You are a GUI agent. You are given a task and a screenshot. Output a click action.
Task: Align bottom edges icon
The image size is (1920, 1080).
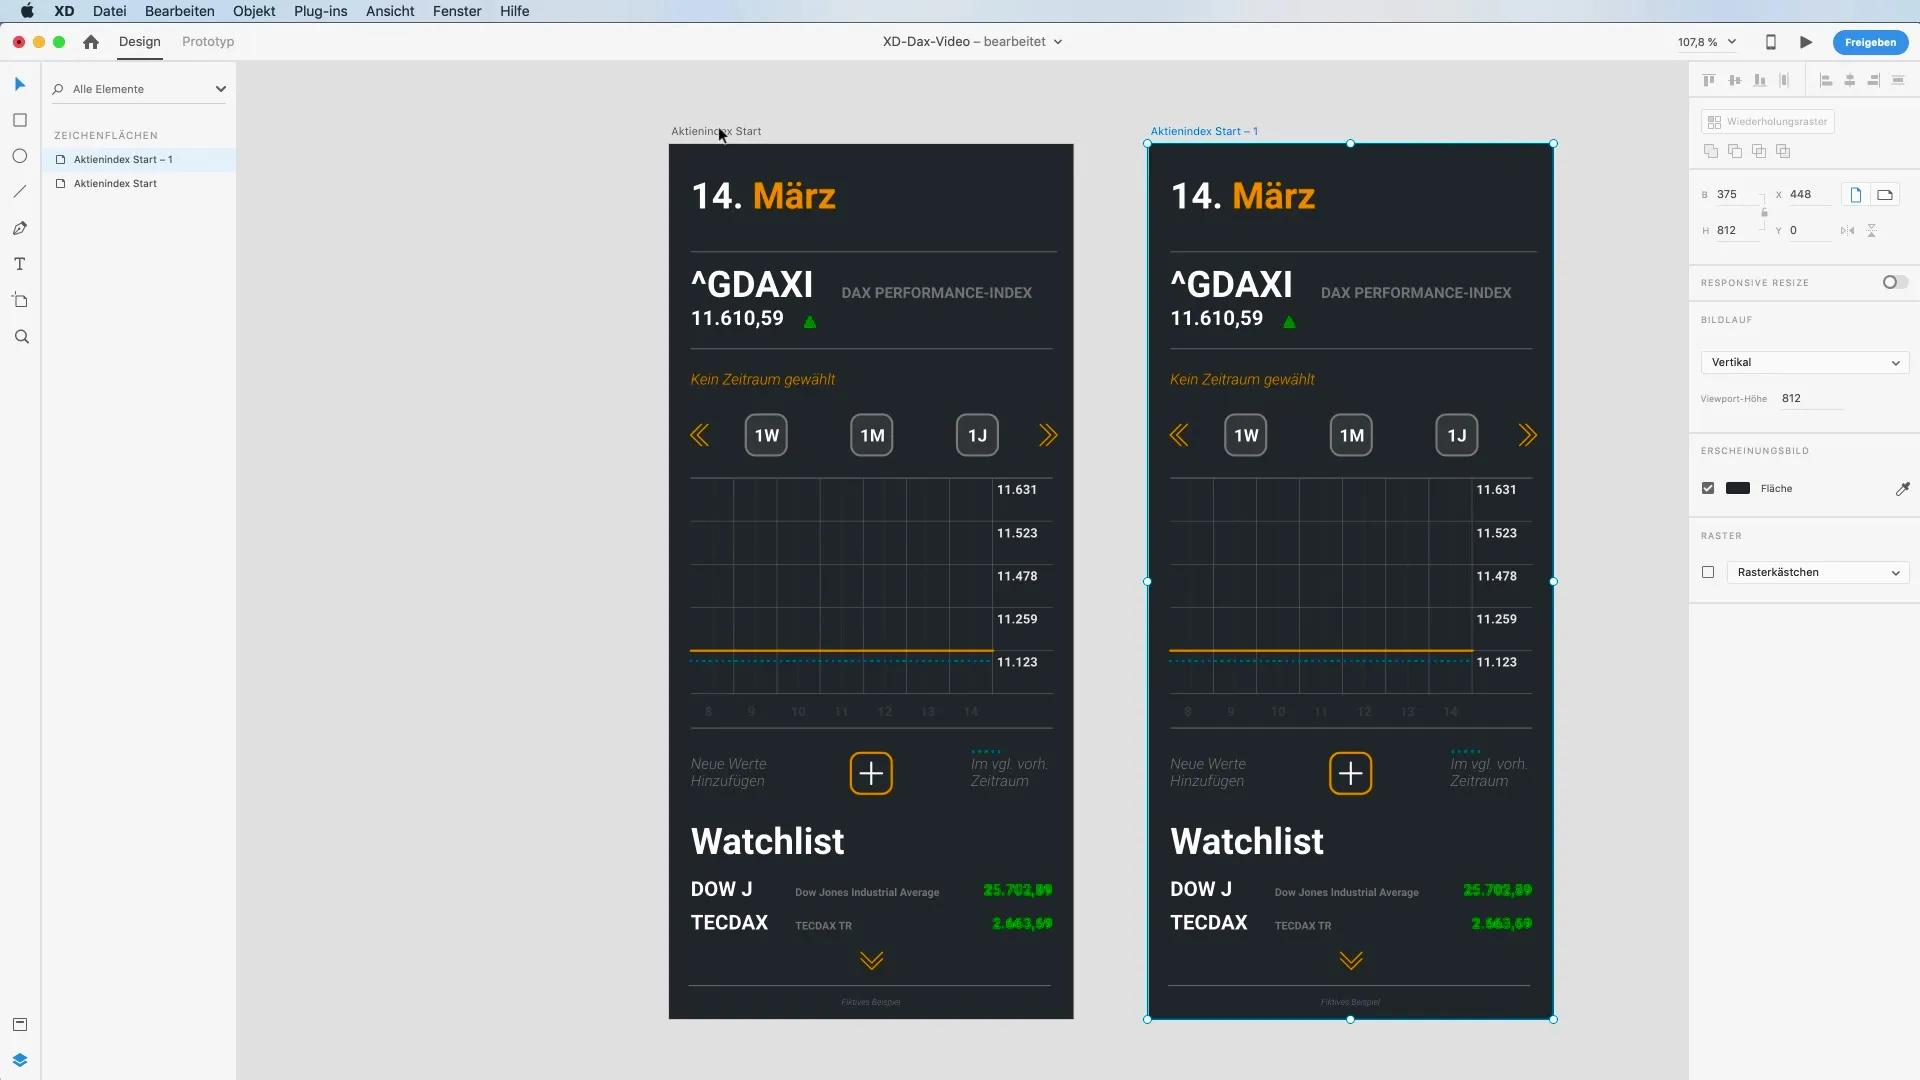1760,80
